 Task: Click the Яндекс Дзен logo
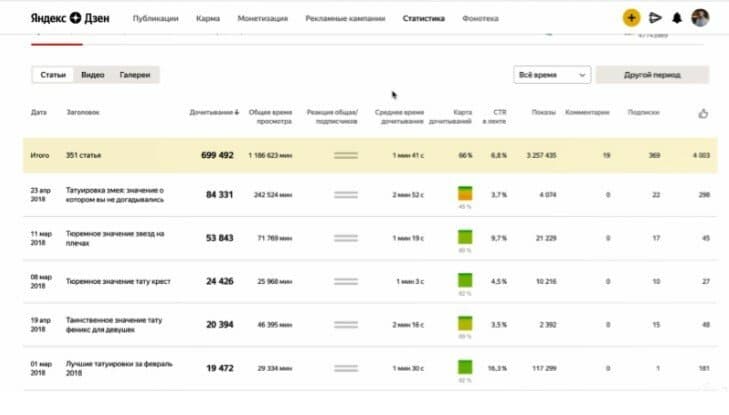[x=70, y=18]
